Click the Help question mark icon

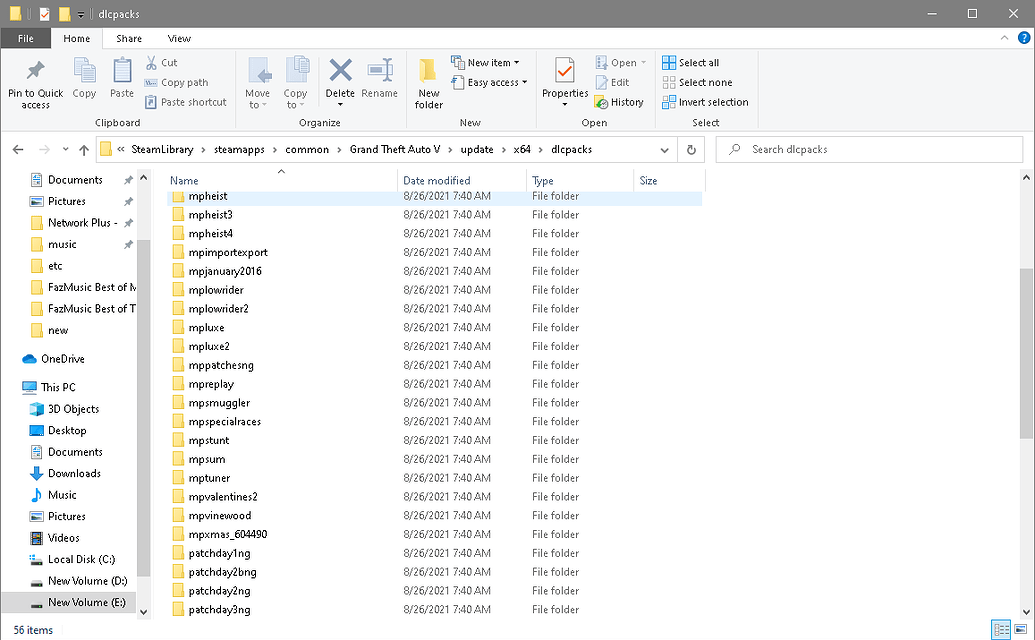tap(1025, 38)
